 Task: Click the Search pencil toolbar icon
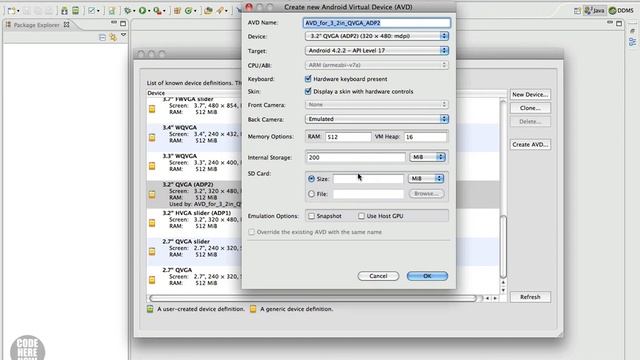point(220,11)
